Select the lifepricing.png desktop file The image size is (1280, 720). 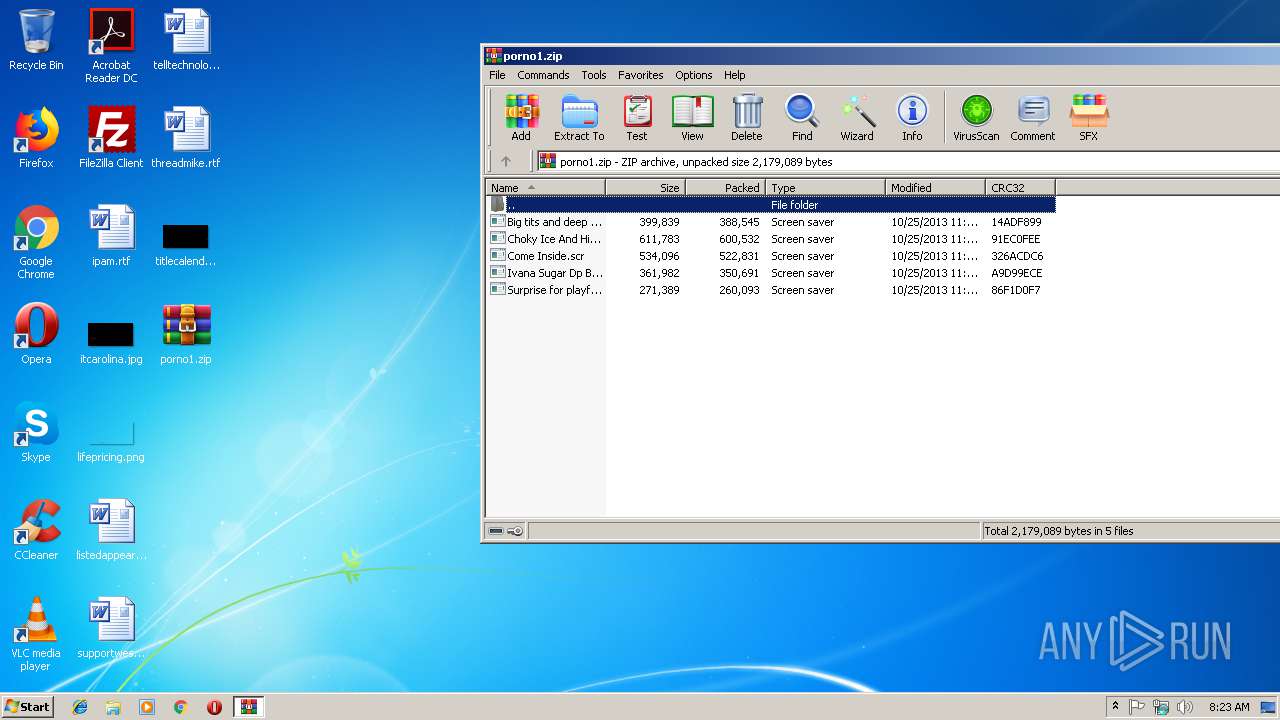(111, 438)
